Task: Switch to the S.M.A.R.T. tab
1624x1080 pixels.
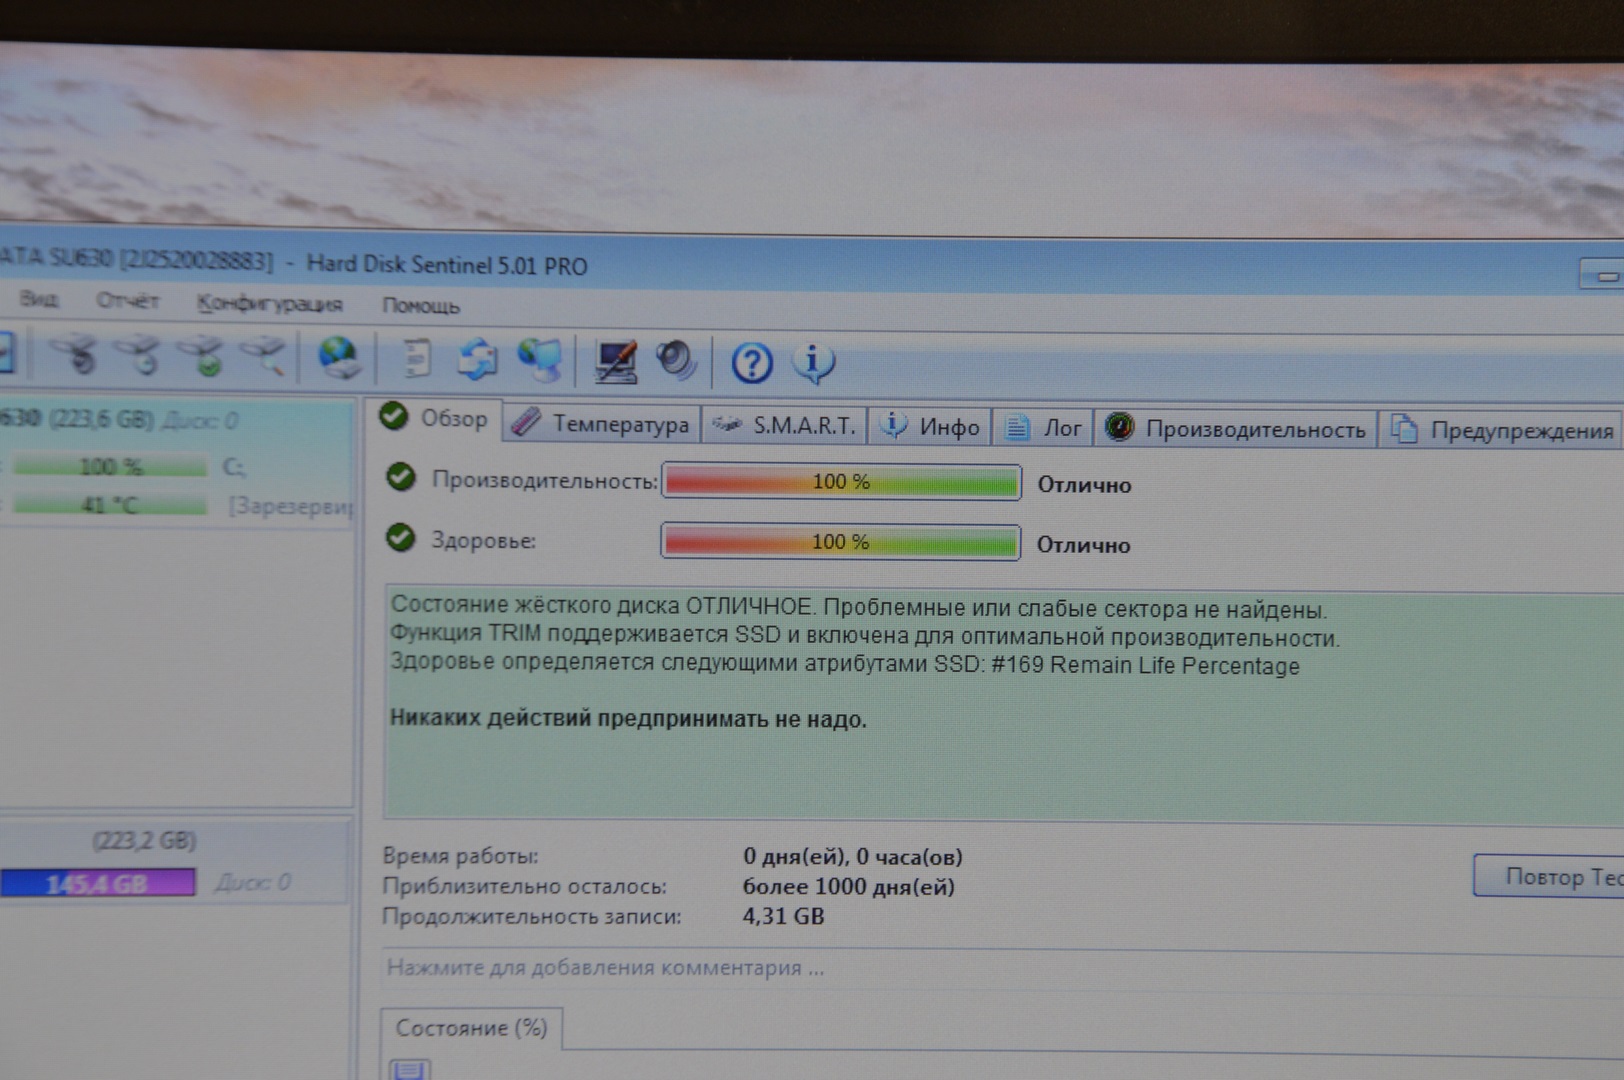Action: tap(785, 426)
